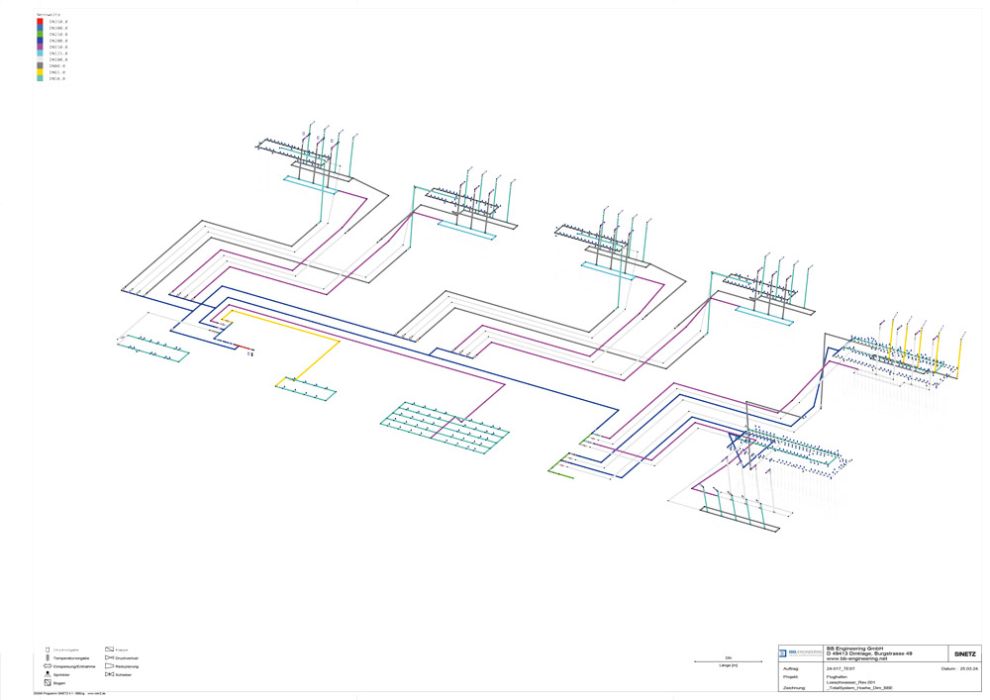This screenshot has height=700, width=990.
Task: Click the Schieber valve symbol in the legend
Action: coord(109,675)
